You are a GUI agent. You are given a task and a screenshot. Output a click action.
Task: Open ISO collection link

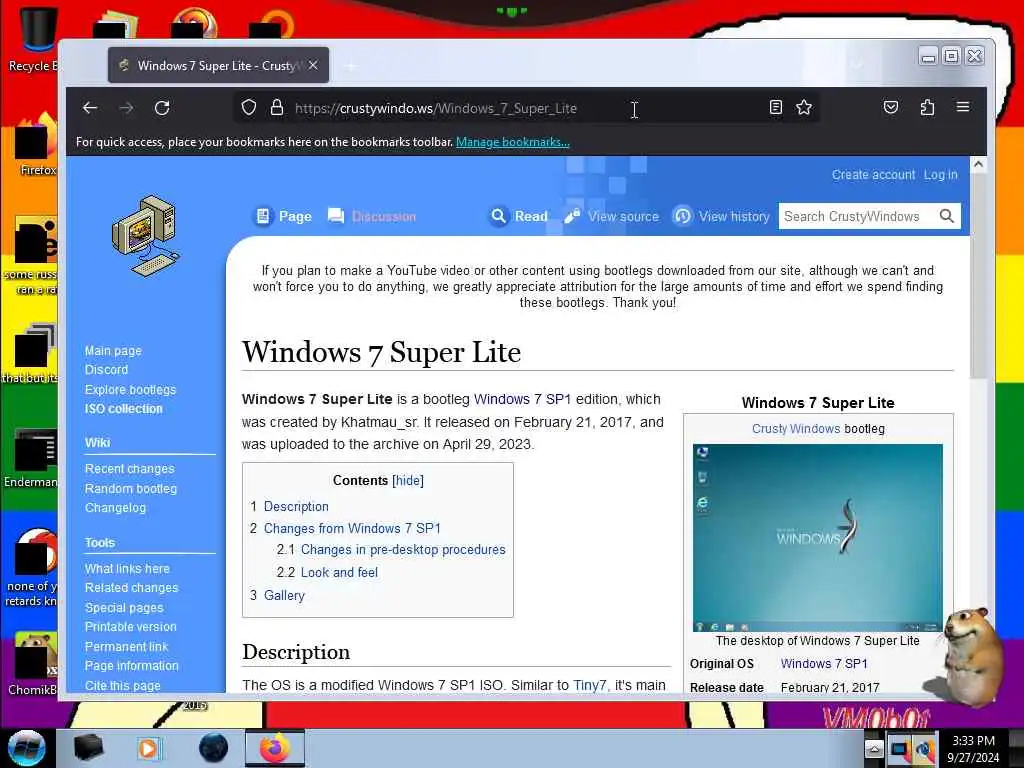point(123,409)
